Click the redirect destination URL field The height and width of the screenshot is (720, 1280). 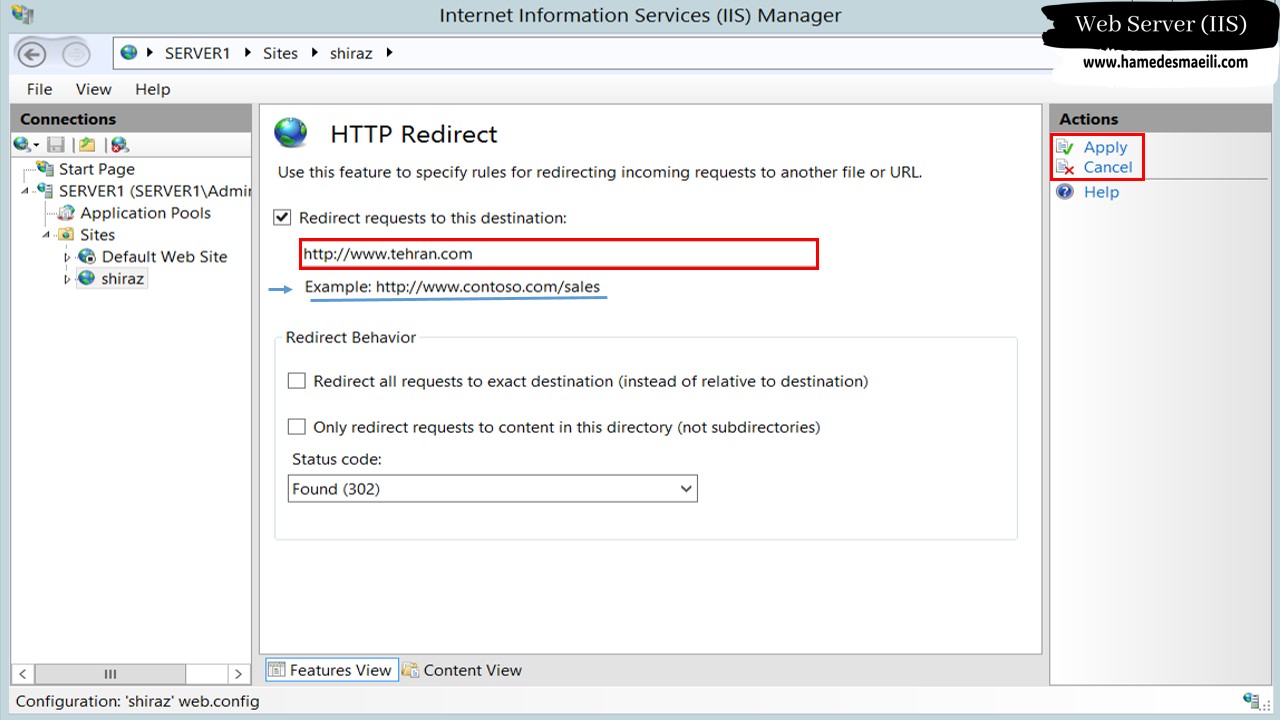[x=559, y=254]
